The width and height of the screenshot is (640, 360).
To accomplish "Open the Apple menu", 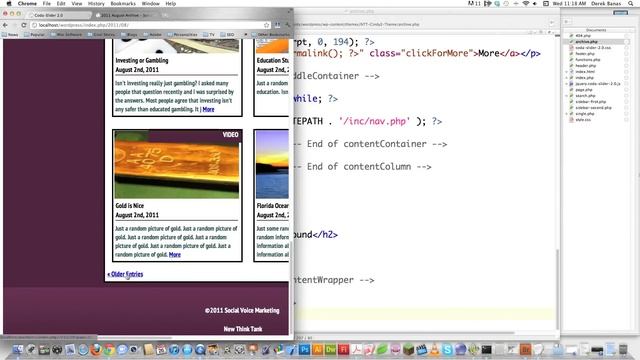I will tap(9, 3).
